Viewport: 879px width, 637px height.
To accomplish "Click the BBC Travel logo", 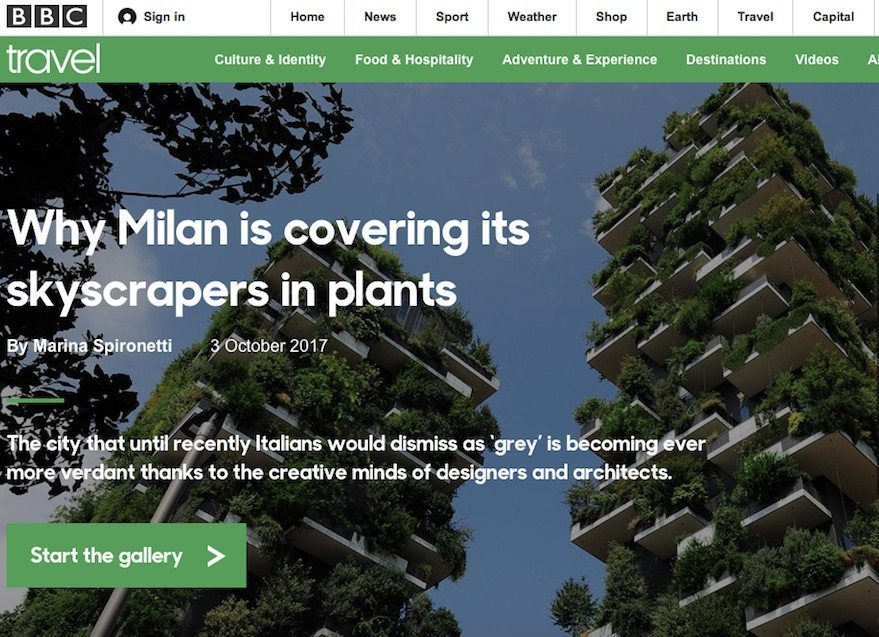I will click(53, 59).
